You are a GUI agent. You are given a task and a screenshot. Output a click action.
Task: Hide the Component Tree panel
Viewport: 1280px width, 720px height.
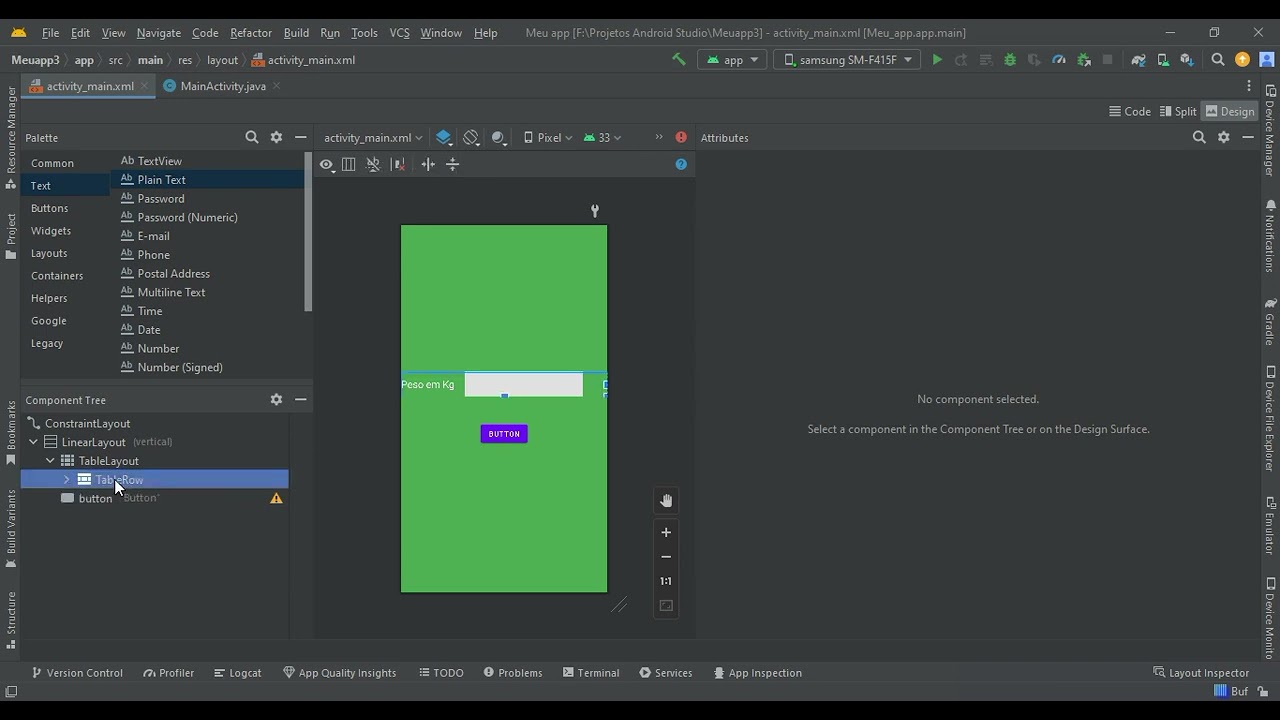click(300, 399)
